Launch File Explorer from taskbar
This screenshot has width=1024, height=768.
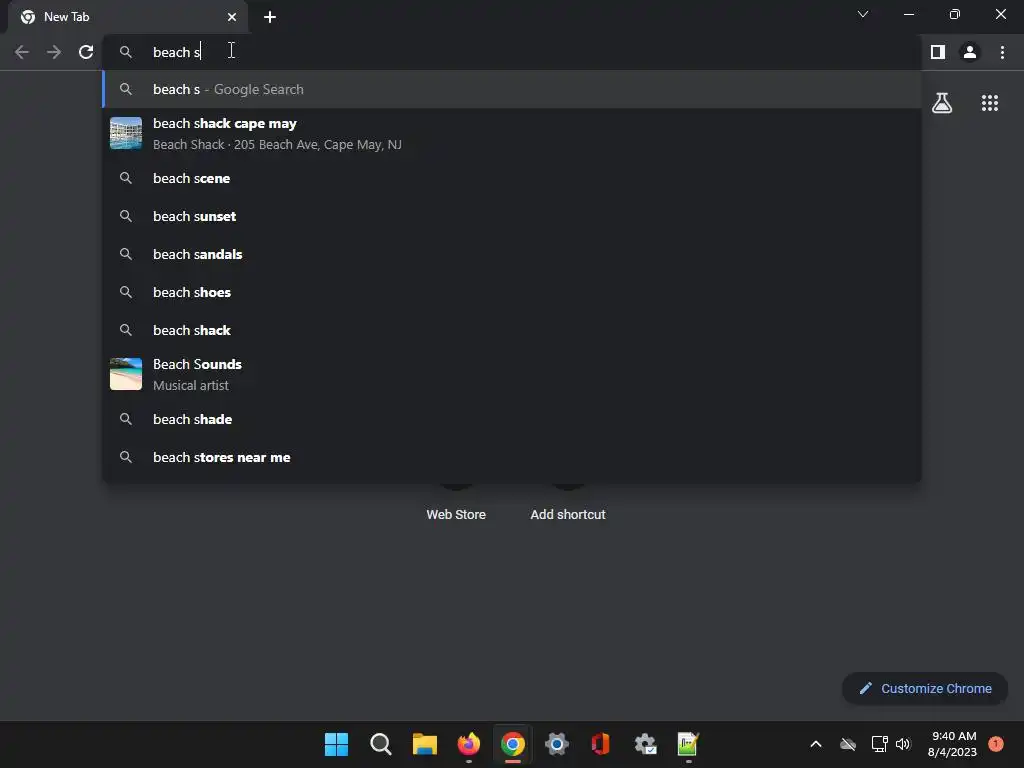(x=424, y=744)
